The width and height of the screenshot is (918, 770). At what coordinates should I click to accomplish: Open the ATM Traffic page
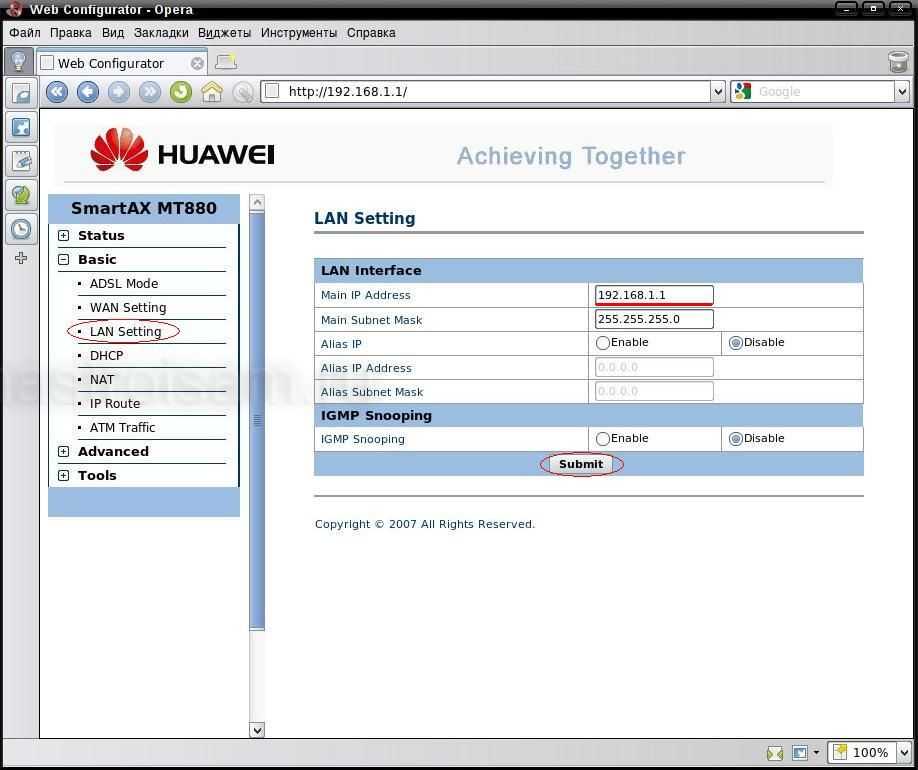point(122,428)
